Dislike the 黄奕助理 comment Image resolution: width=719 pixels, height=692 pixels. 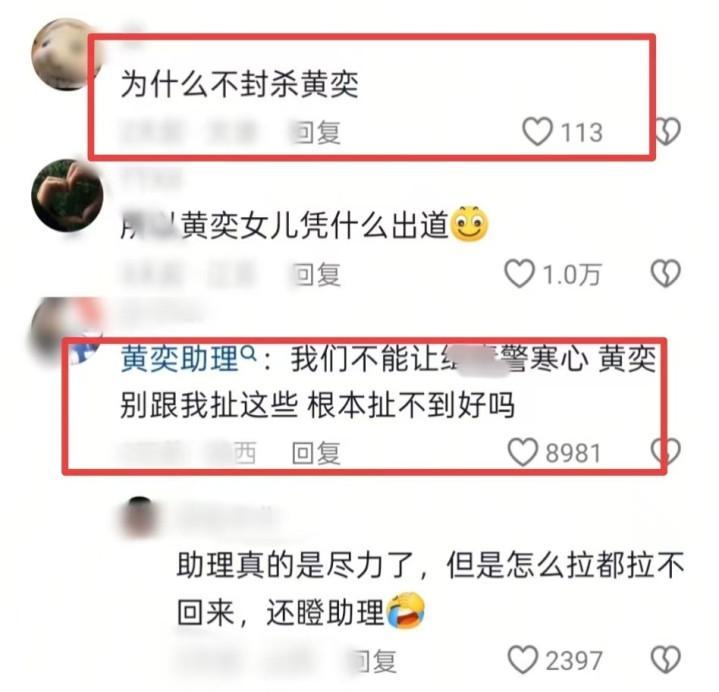(x=665, y=452)
